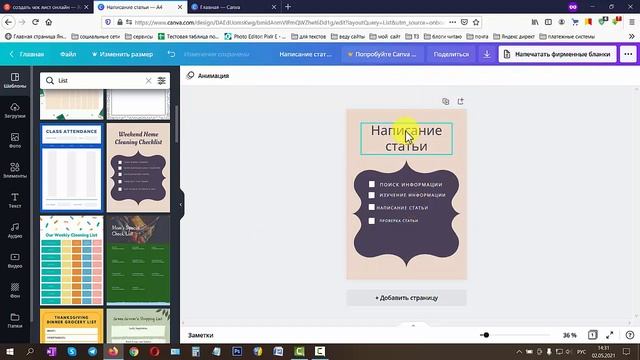Viewport: 640px width, 360px height.
Task: Select the Class Attendance template thumbnail
Action: click(x=71, y=167)
